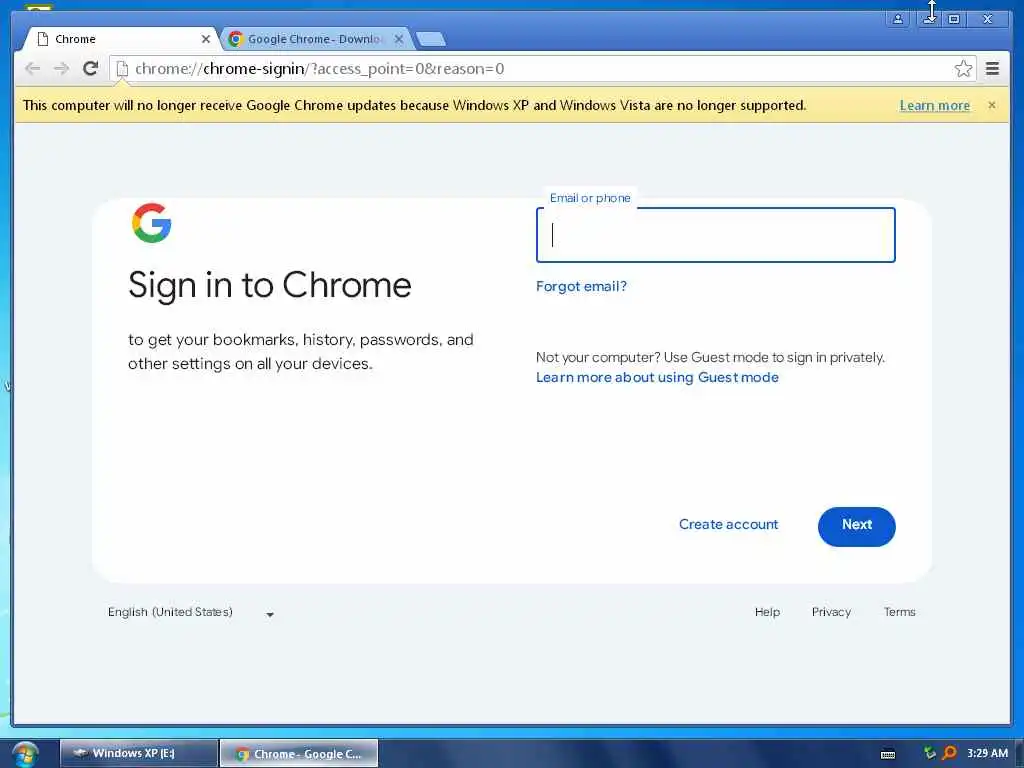Click the address bar URL text

point(319,69)
